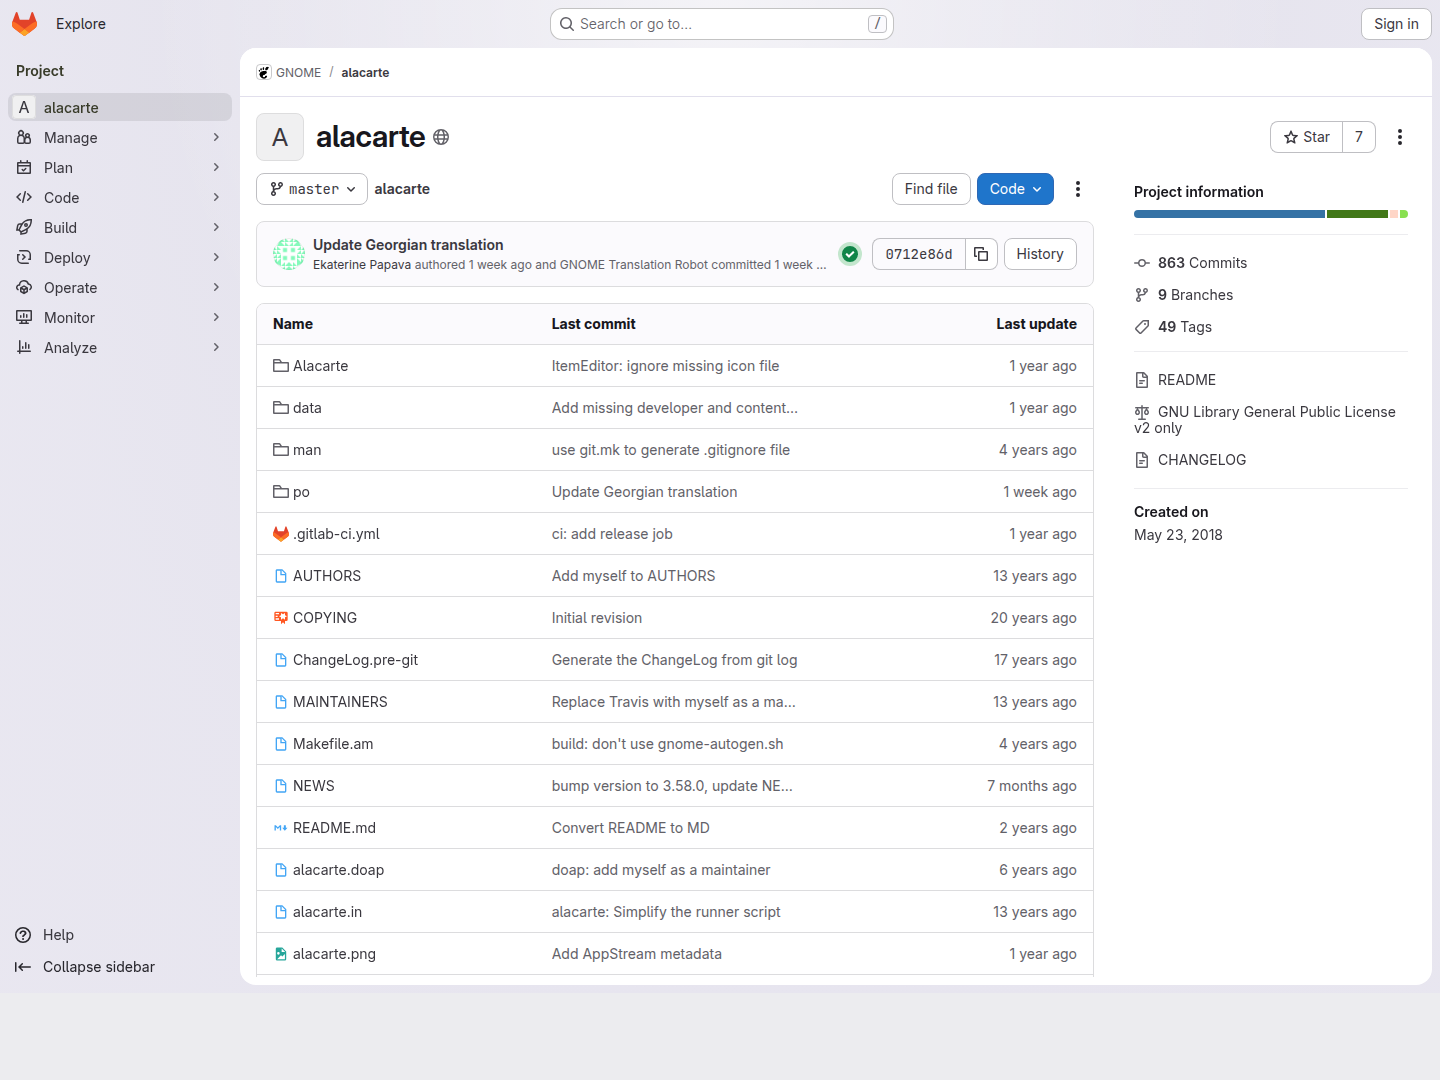Open the NEWS file
The image size is (1440, 1080).
coord(314,786)
